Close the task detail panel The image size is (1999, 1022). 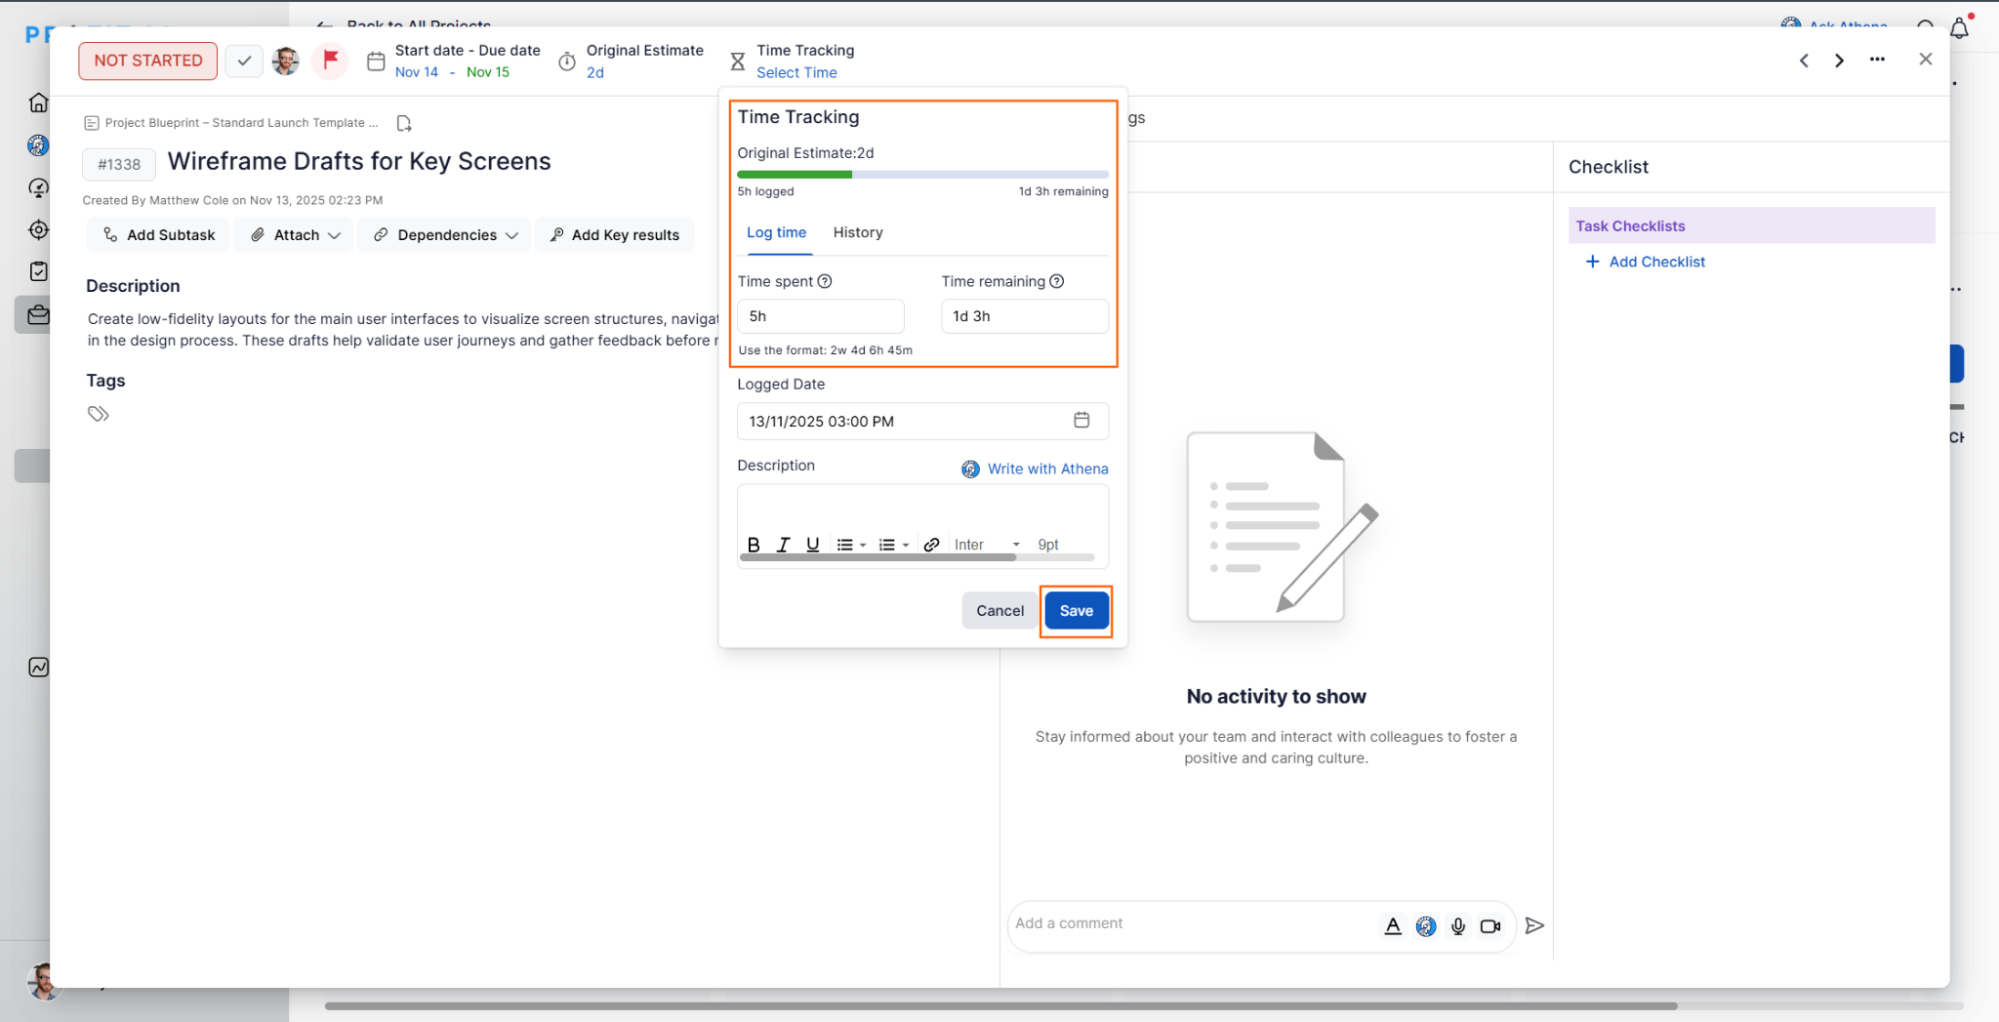1925,59
